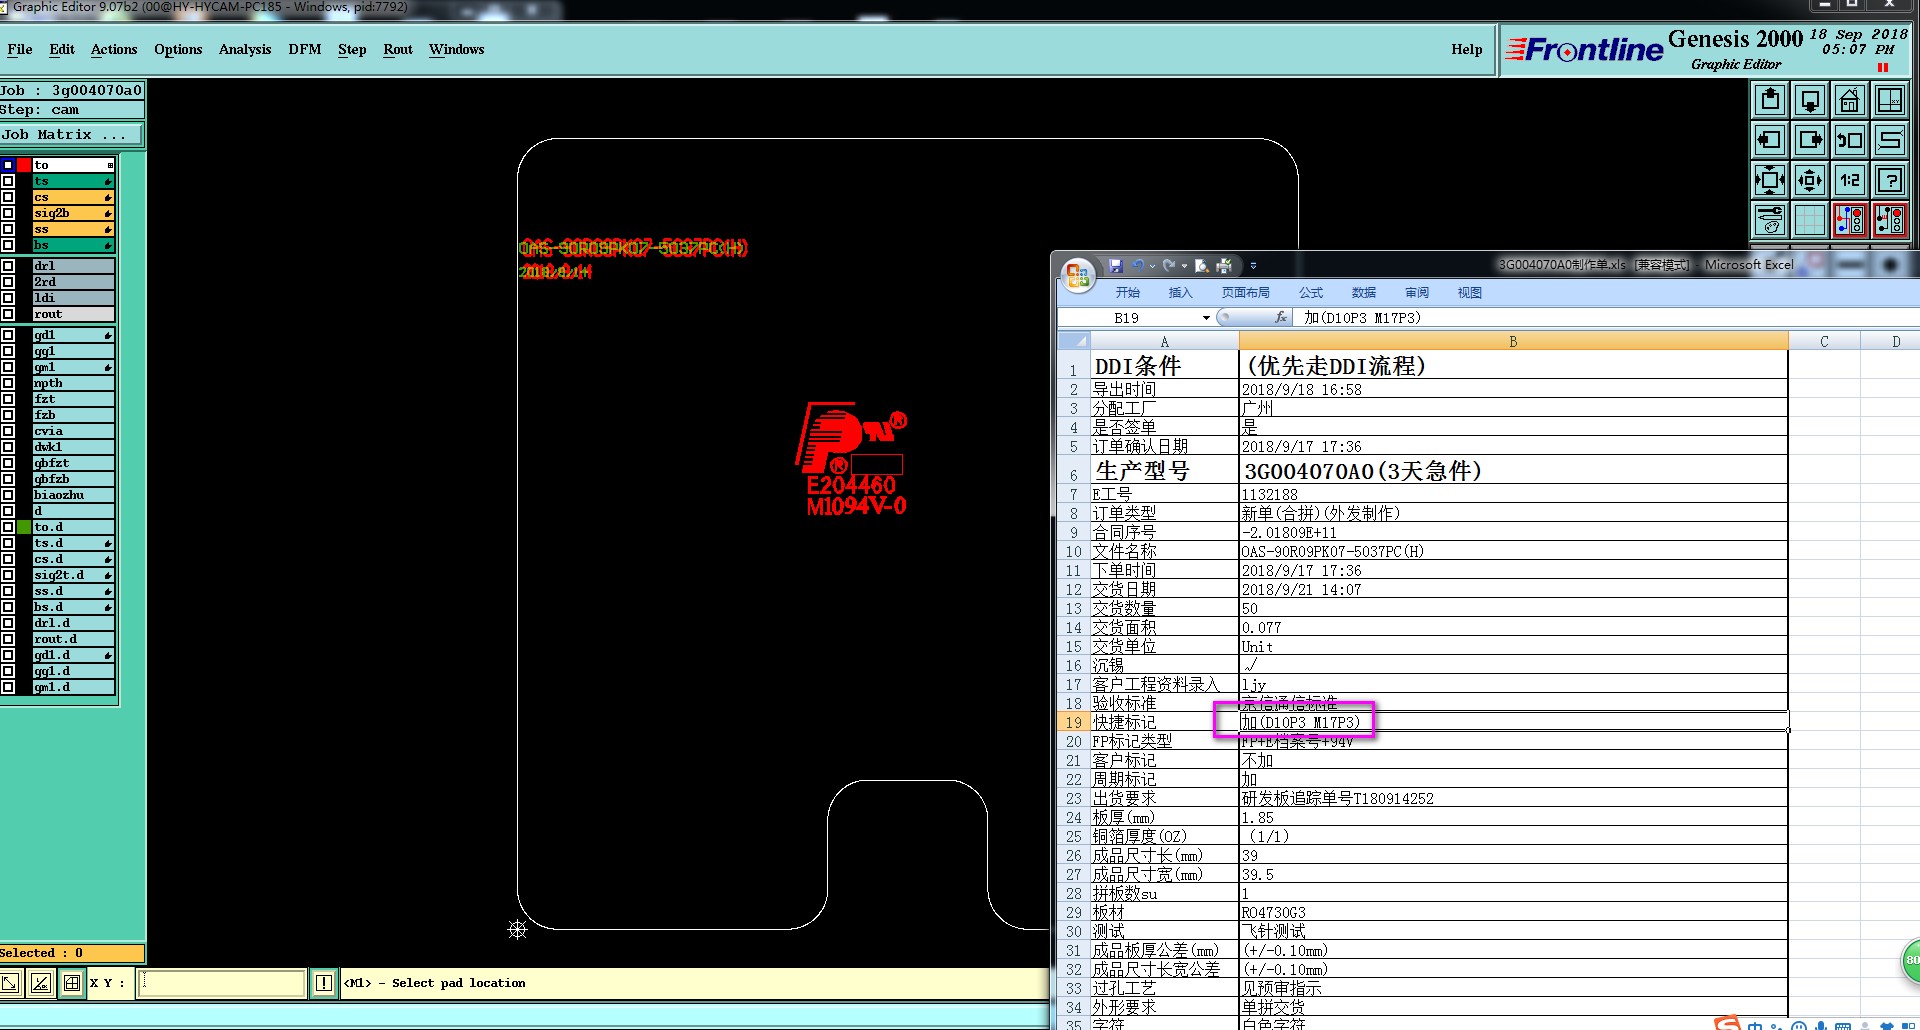Click the pan left view icon
The image size is (1920, 1030).
[x=1770, y=140]
